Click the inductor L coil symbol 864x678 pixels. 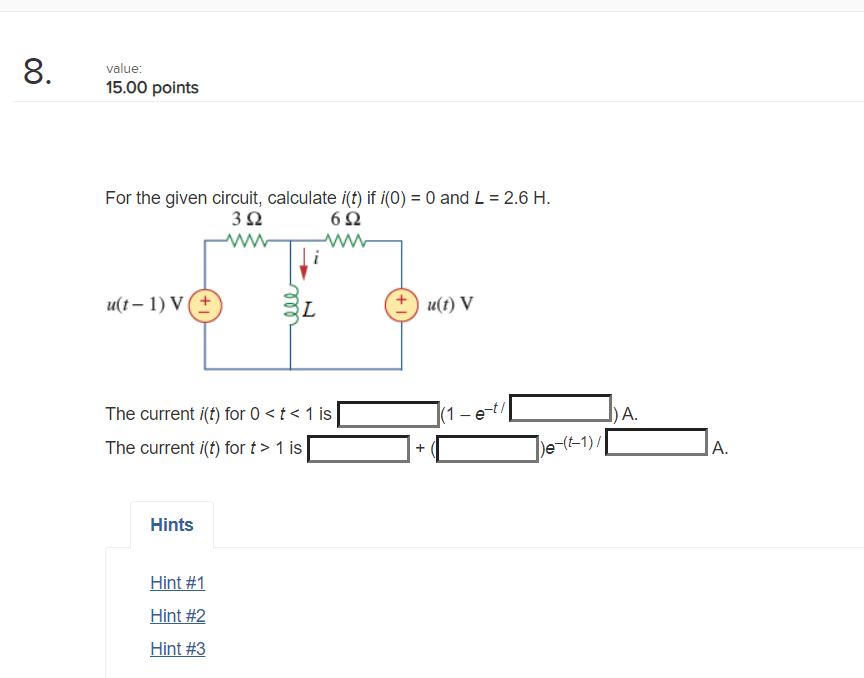pos(289,306)
